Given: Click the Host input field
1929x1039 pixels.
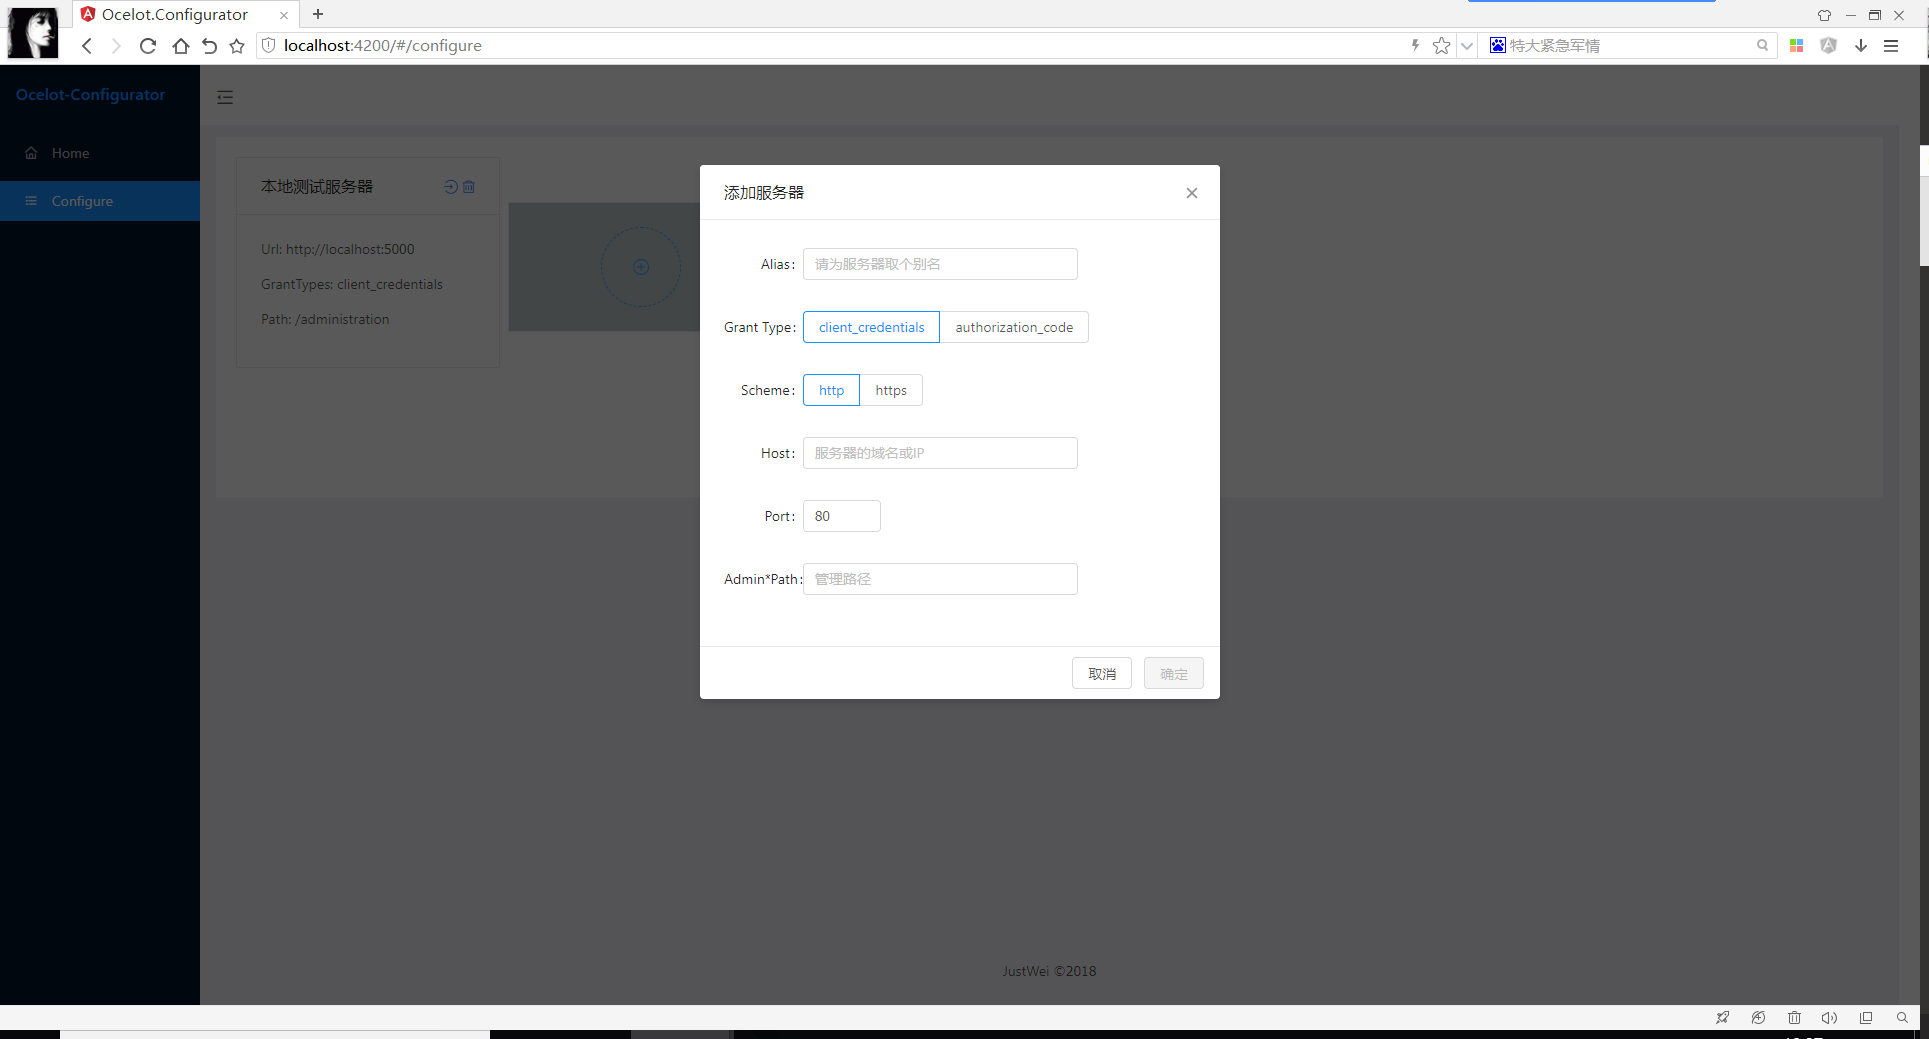Looking at the screenshot, I should pyautogui.click(x=940, y=453).
